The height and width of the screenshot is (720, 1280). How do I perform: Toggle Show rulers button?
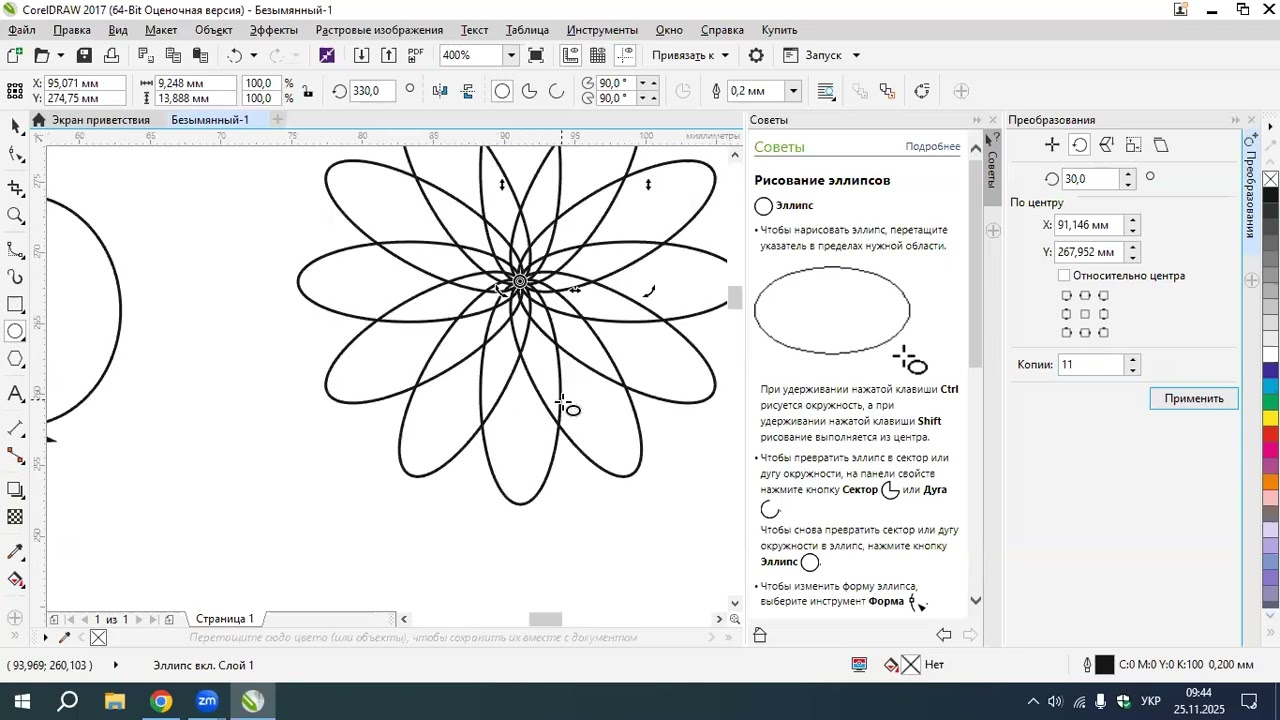click(x=570, y=55)
